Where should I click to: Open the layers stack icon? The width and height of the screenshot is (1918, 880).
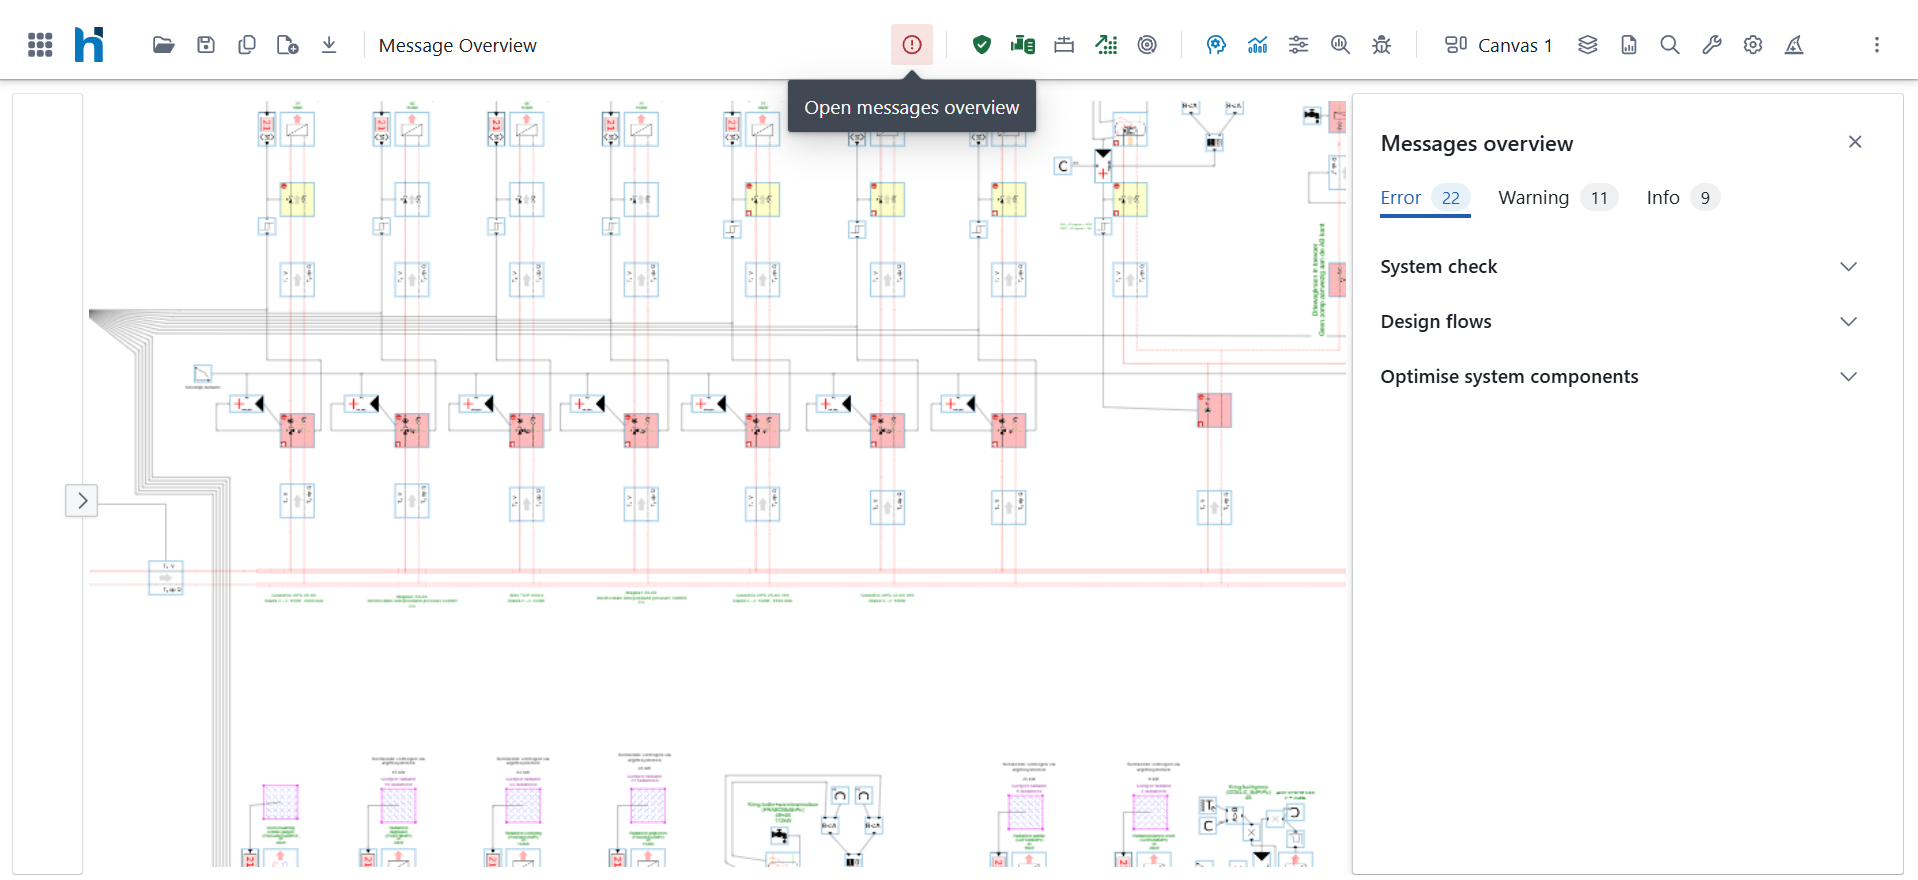click(x=1587, y=45)
